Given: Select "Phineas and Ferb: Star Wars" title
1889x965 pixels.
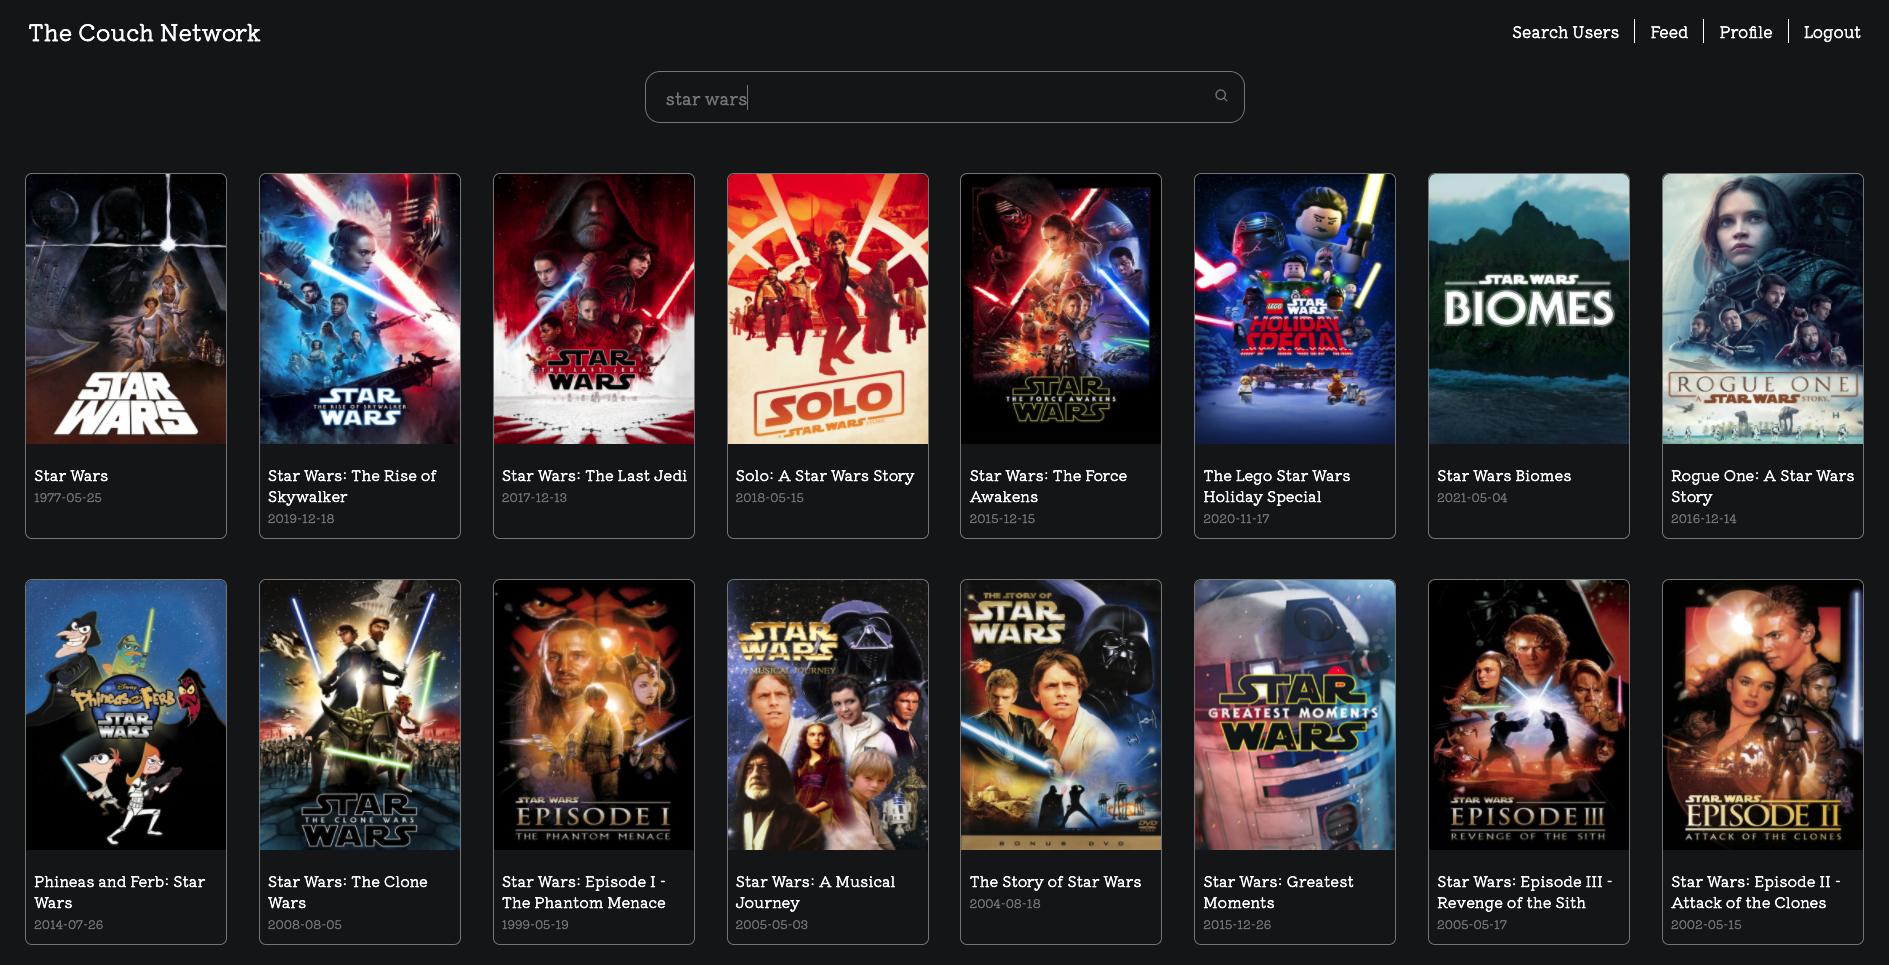Looking at the screenshot, I should 119,892.
